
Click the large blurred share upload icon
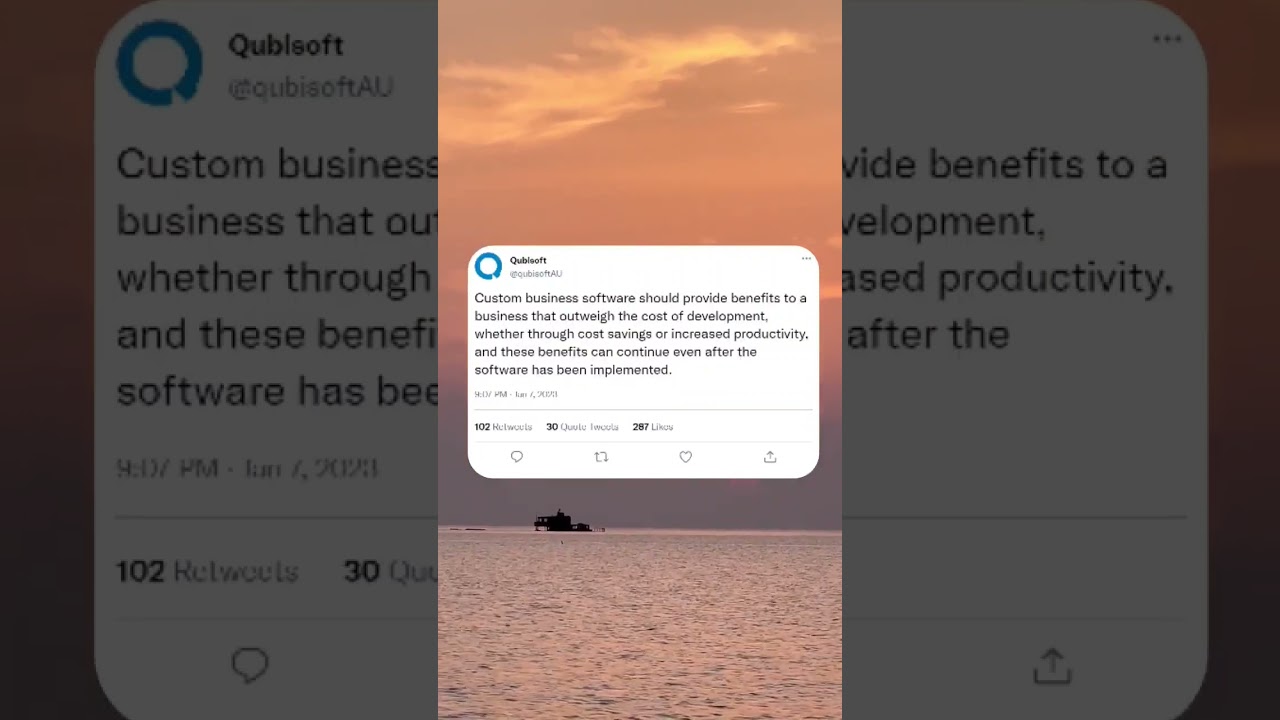(1052, 665)
